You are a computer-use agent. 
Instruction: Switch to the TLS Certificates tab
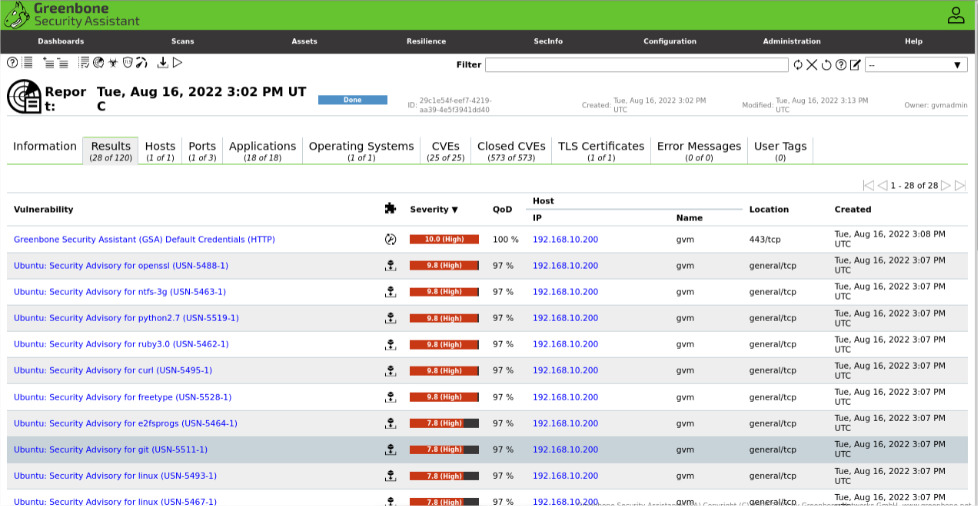601,150
